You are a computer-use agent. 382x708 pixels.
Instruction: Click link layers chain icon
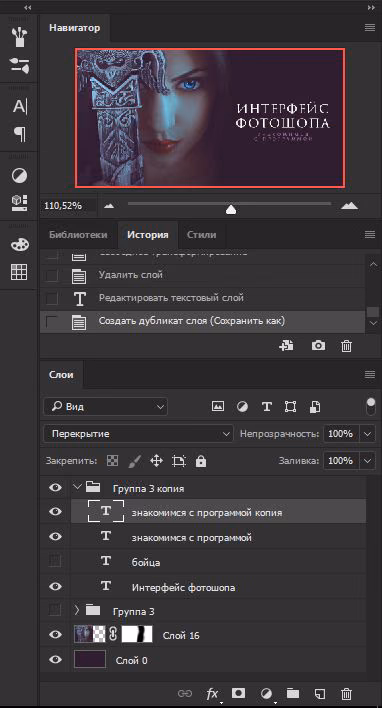pyautogui.click(x=184, y=693)
